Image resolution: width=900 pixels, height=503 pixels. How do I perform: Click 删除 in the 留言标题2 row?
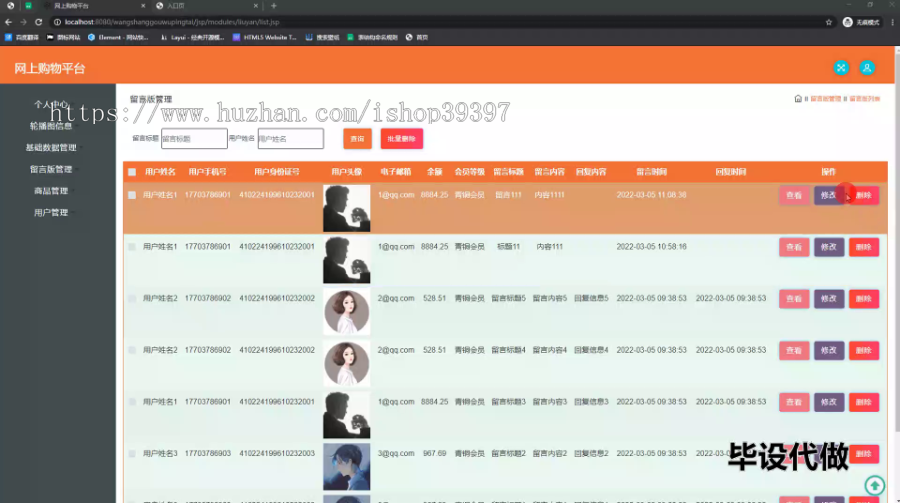click(x=863, y=454)
